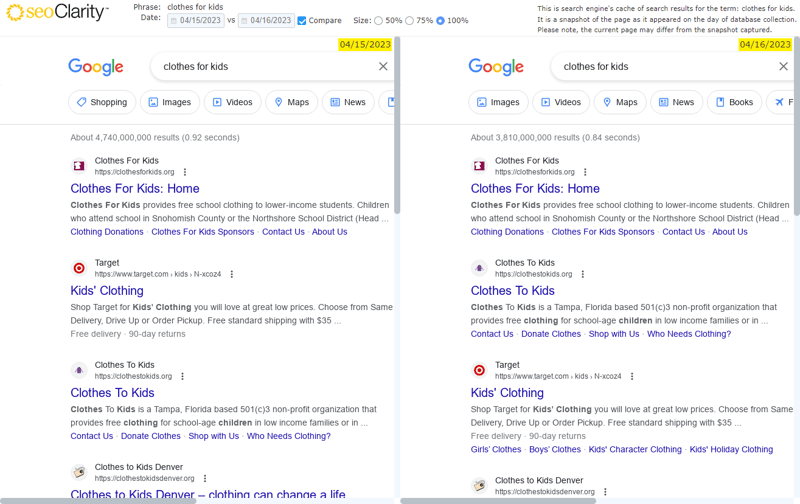Click the seoClarity logo

(57, 12)
